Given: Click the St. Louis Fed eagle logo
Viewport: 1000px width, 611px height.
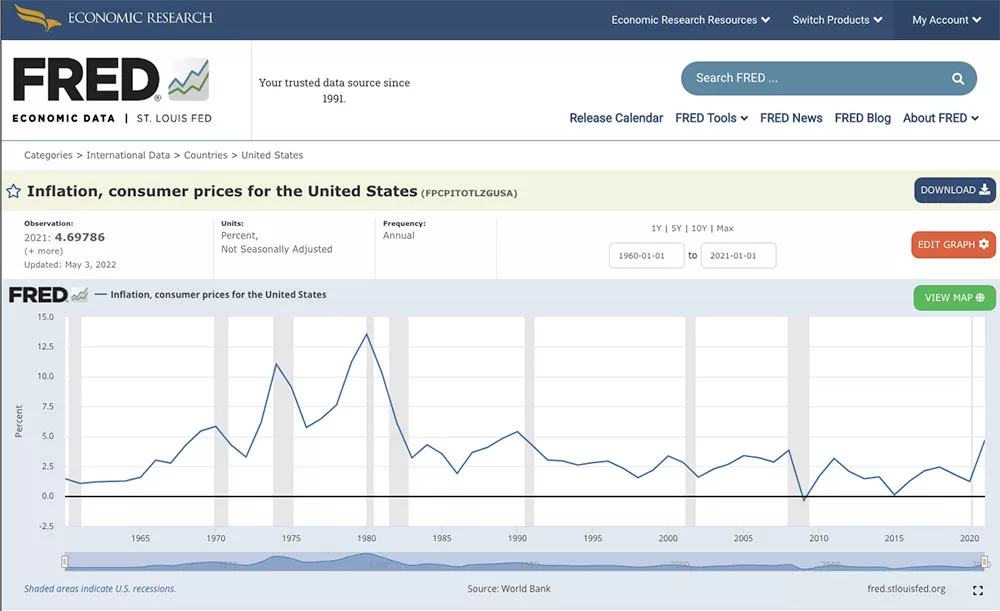Looking at the screenshot, I should coord(37,17).
